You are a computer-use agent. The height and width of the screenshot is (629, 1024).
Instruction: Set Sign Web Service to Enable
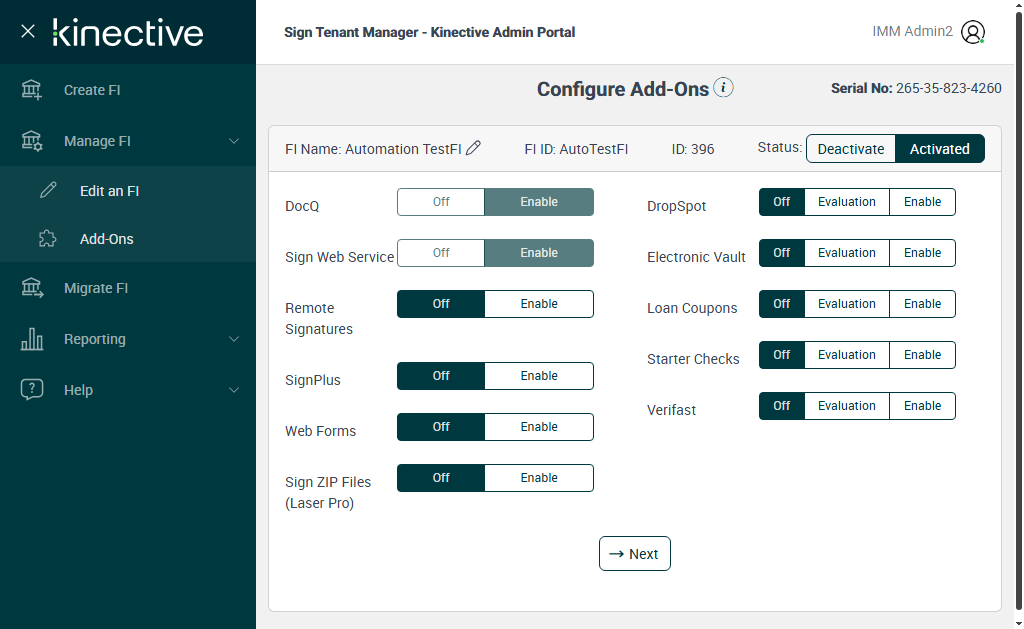tap(539, 253)
